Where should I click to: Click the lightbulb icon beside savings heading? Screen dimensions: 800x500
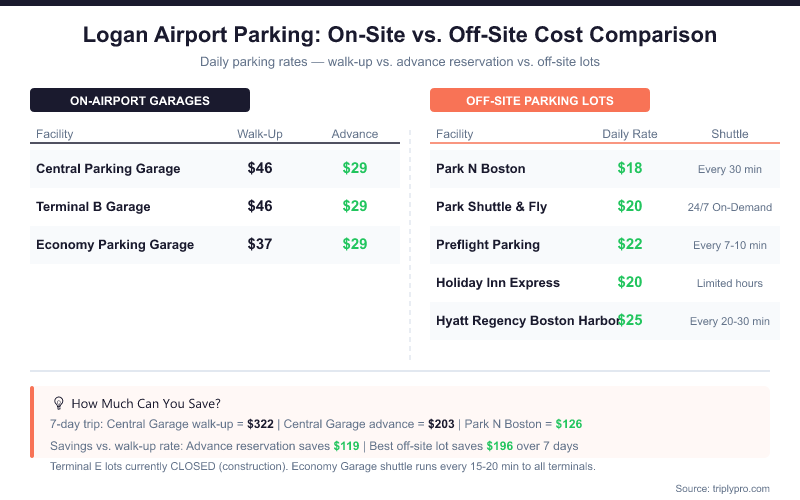tap(58, 403)
